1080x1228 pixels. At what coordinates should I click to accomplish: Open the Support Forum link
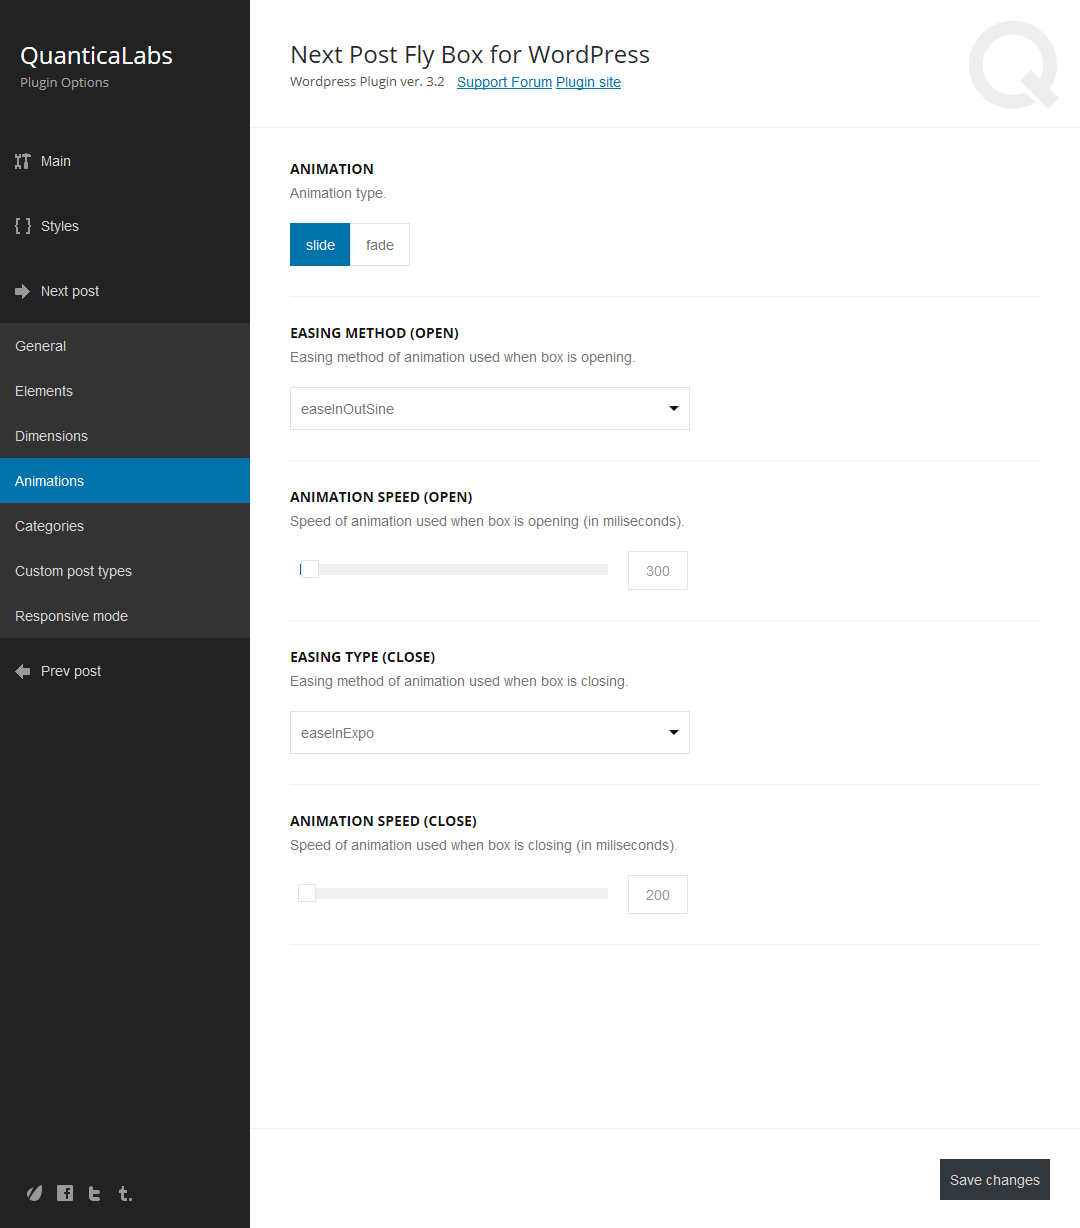pyautogui.click(x=504, y=82)
